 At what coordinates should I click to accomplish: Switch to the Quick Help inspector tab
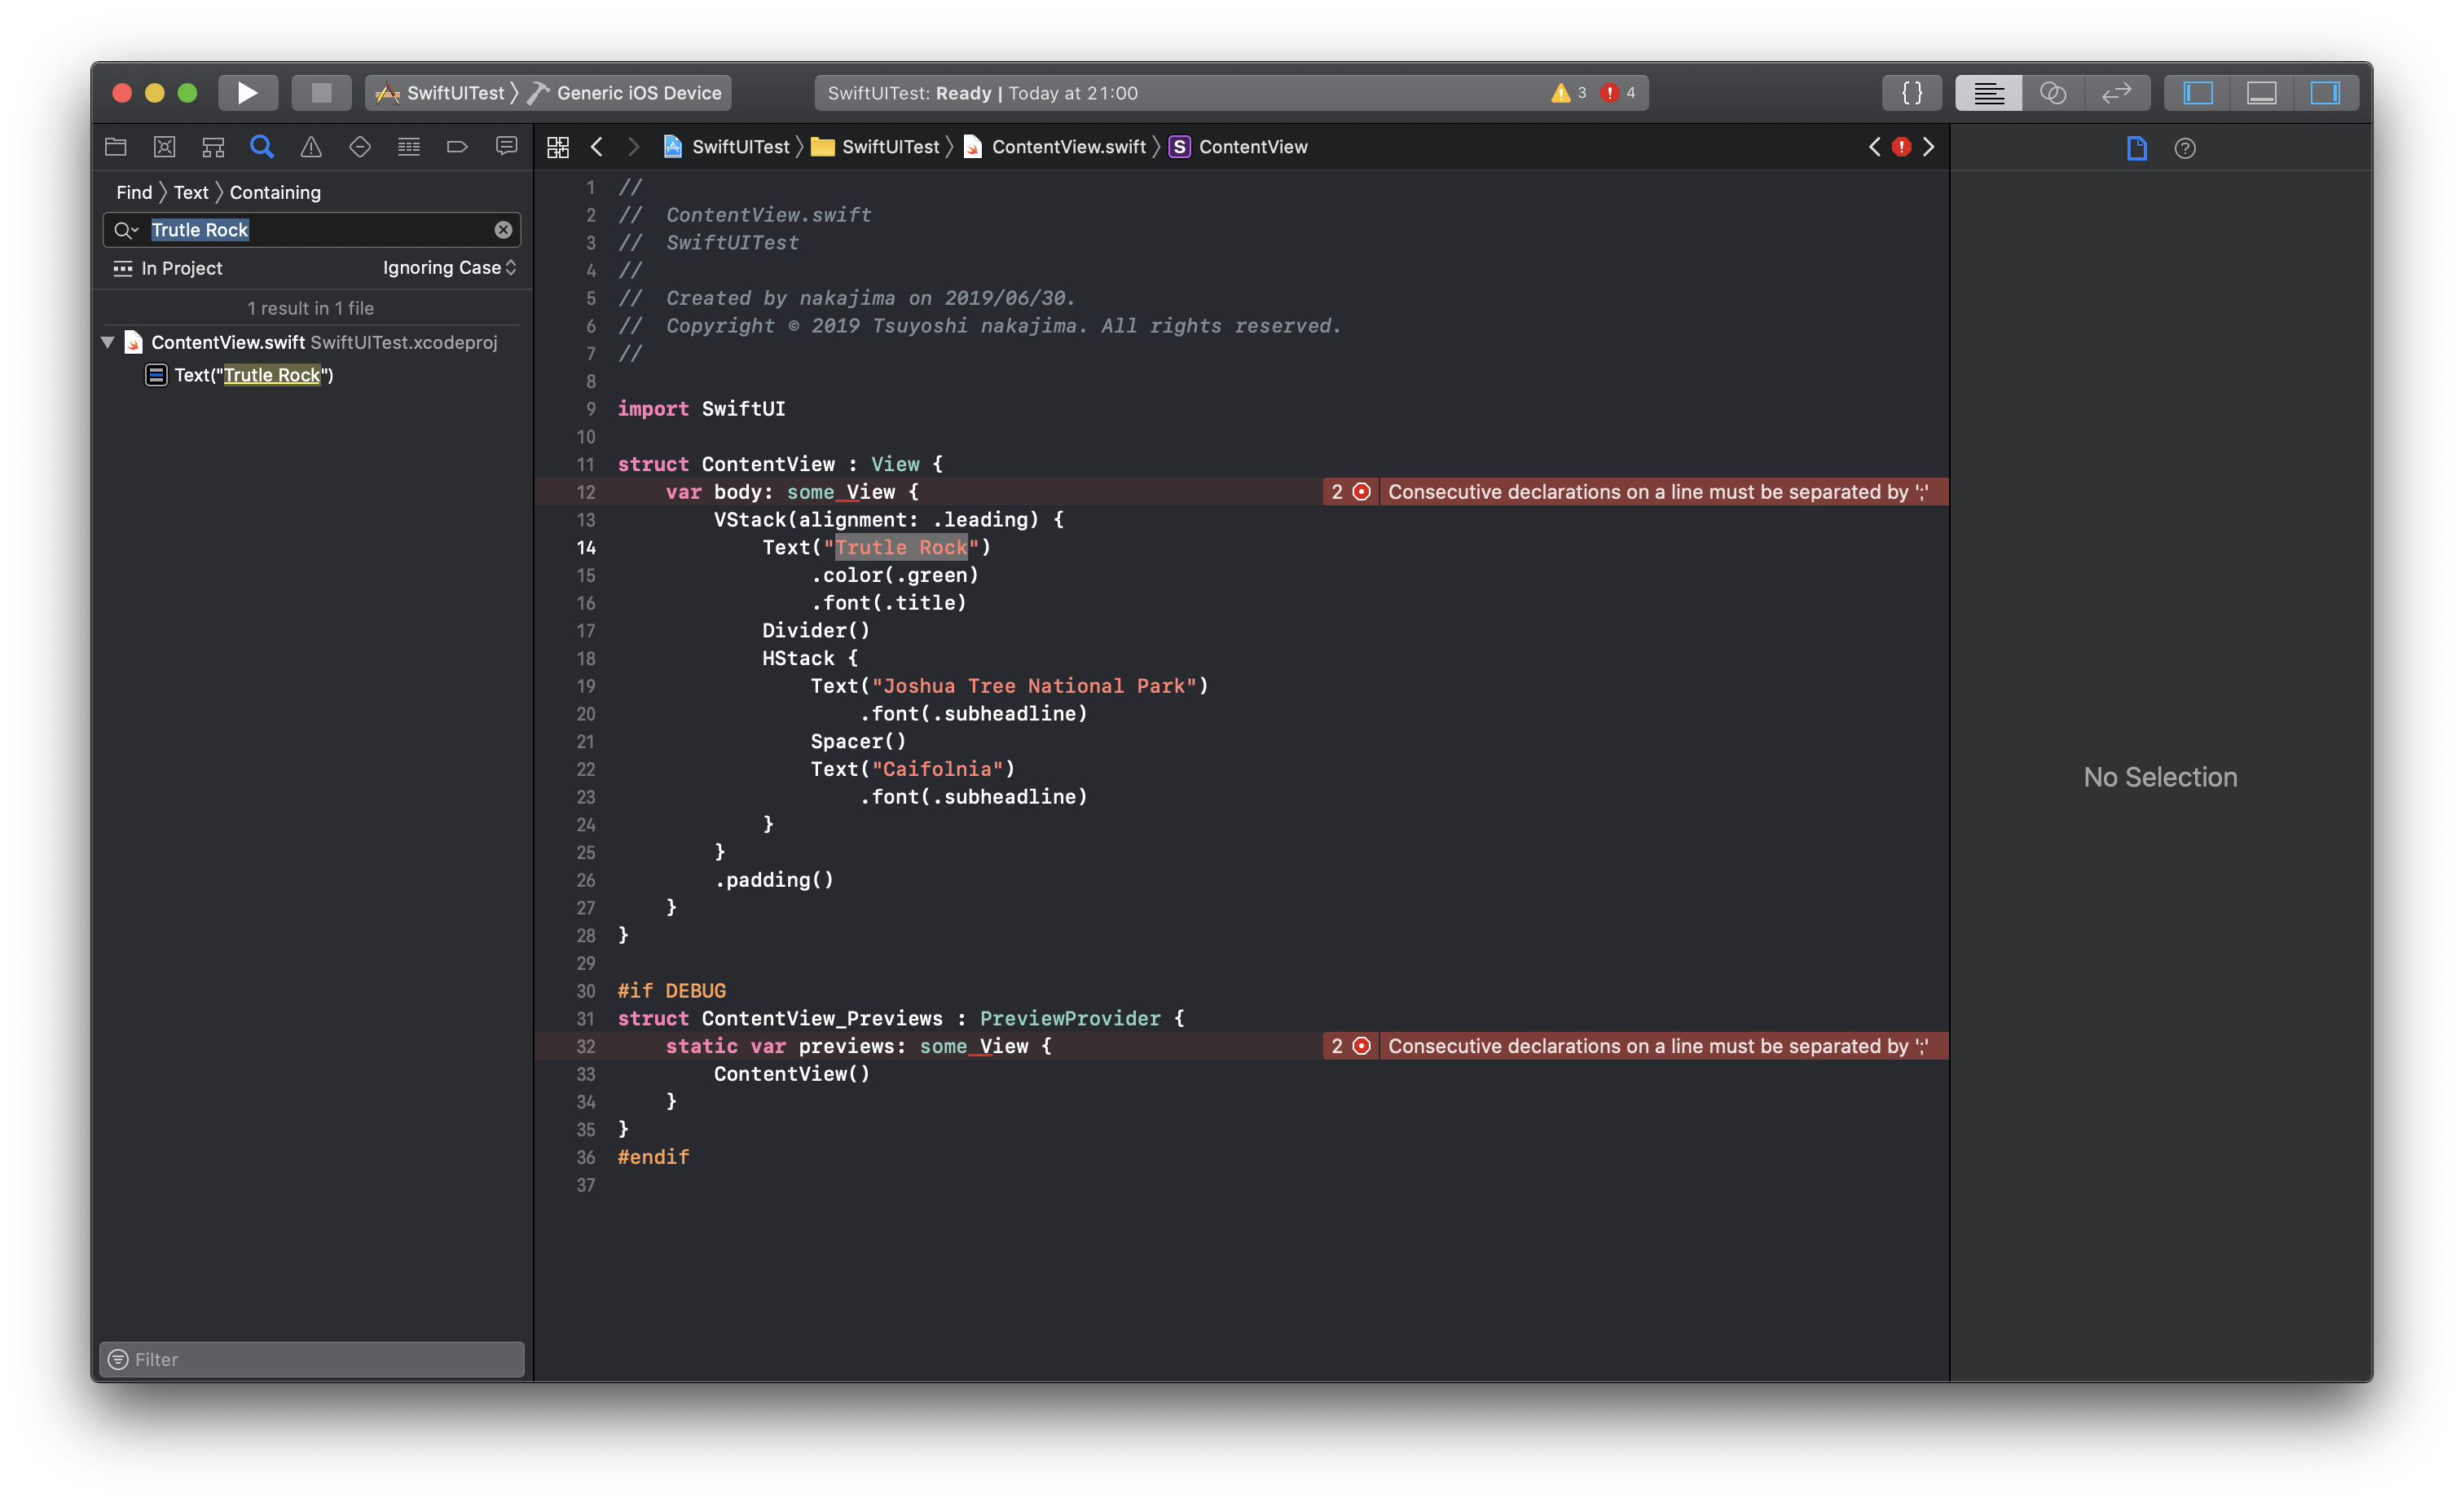(x=2185, y=148)
